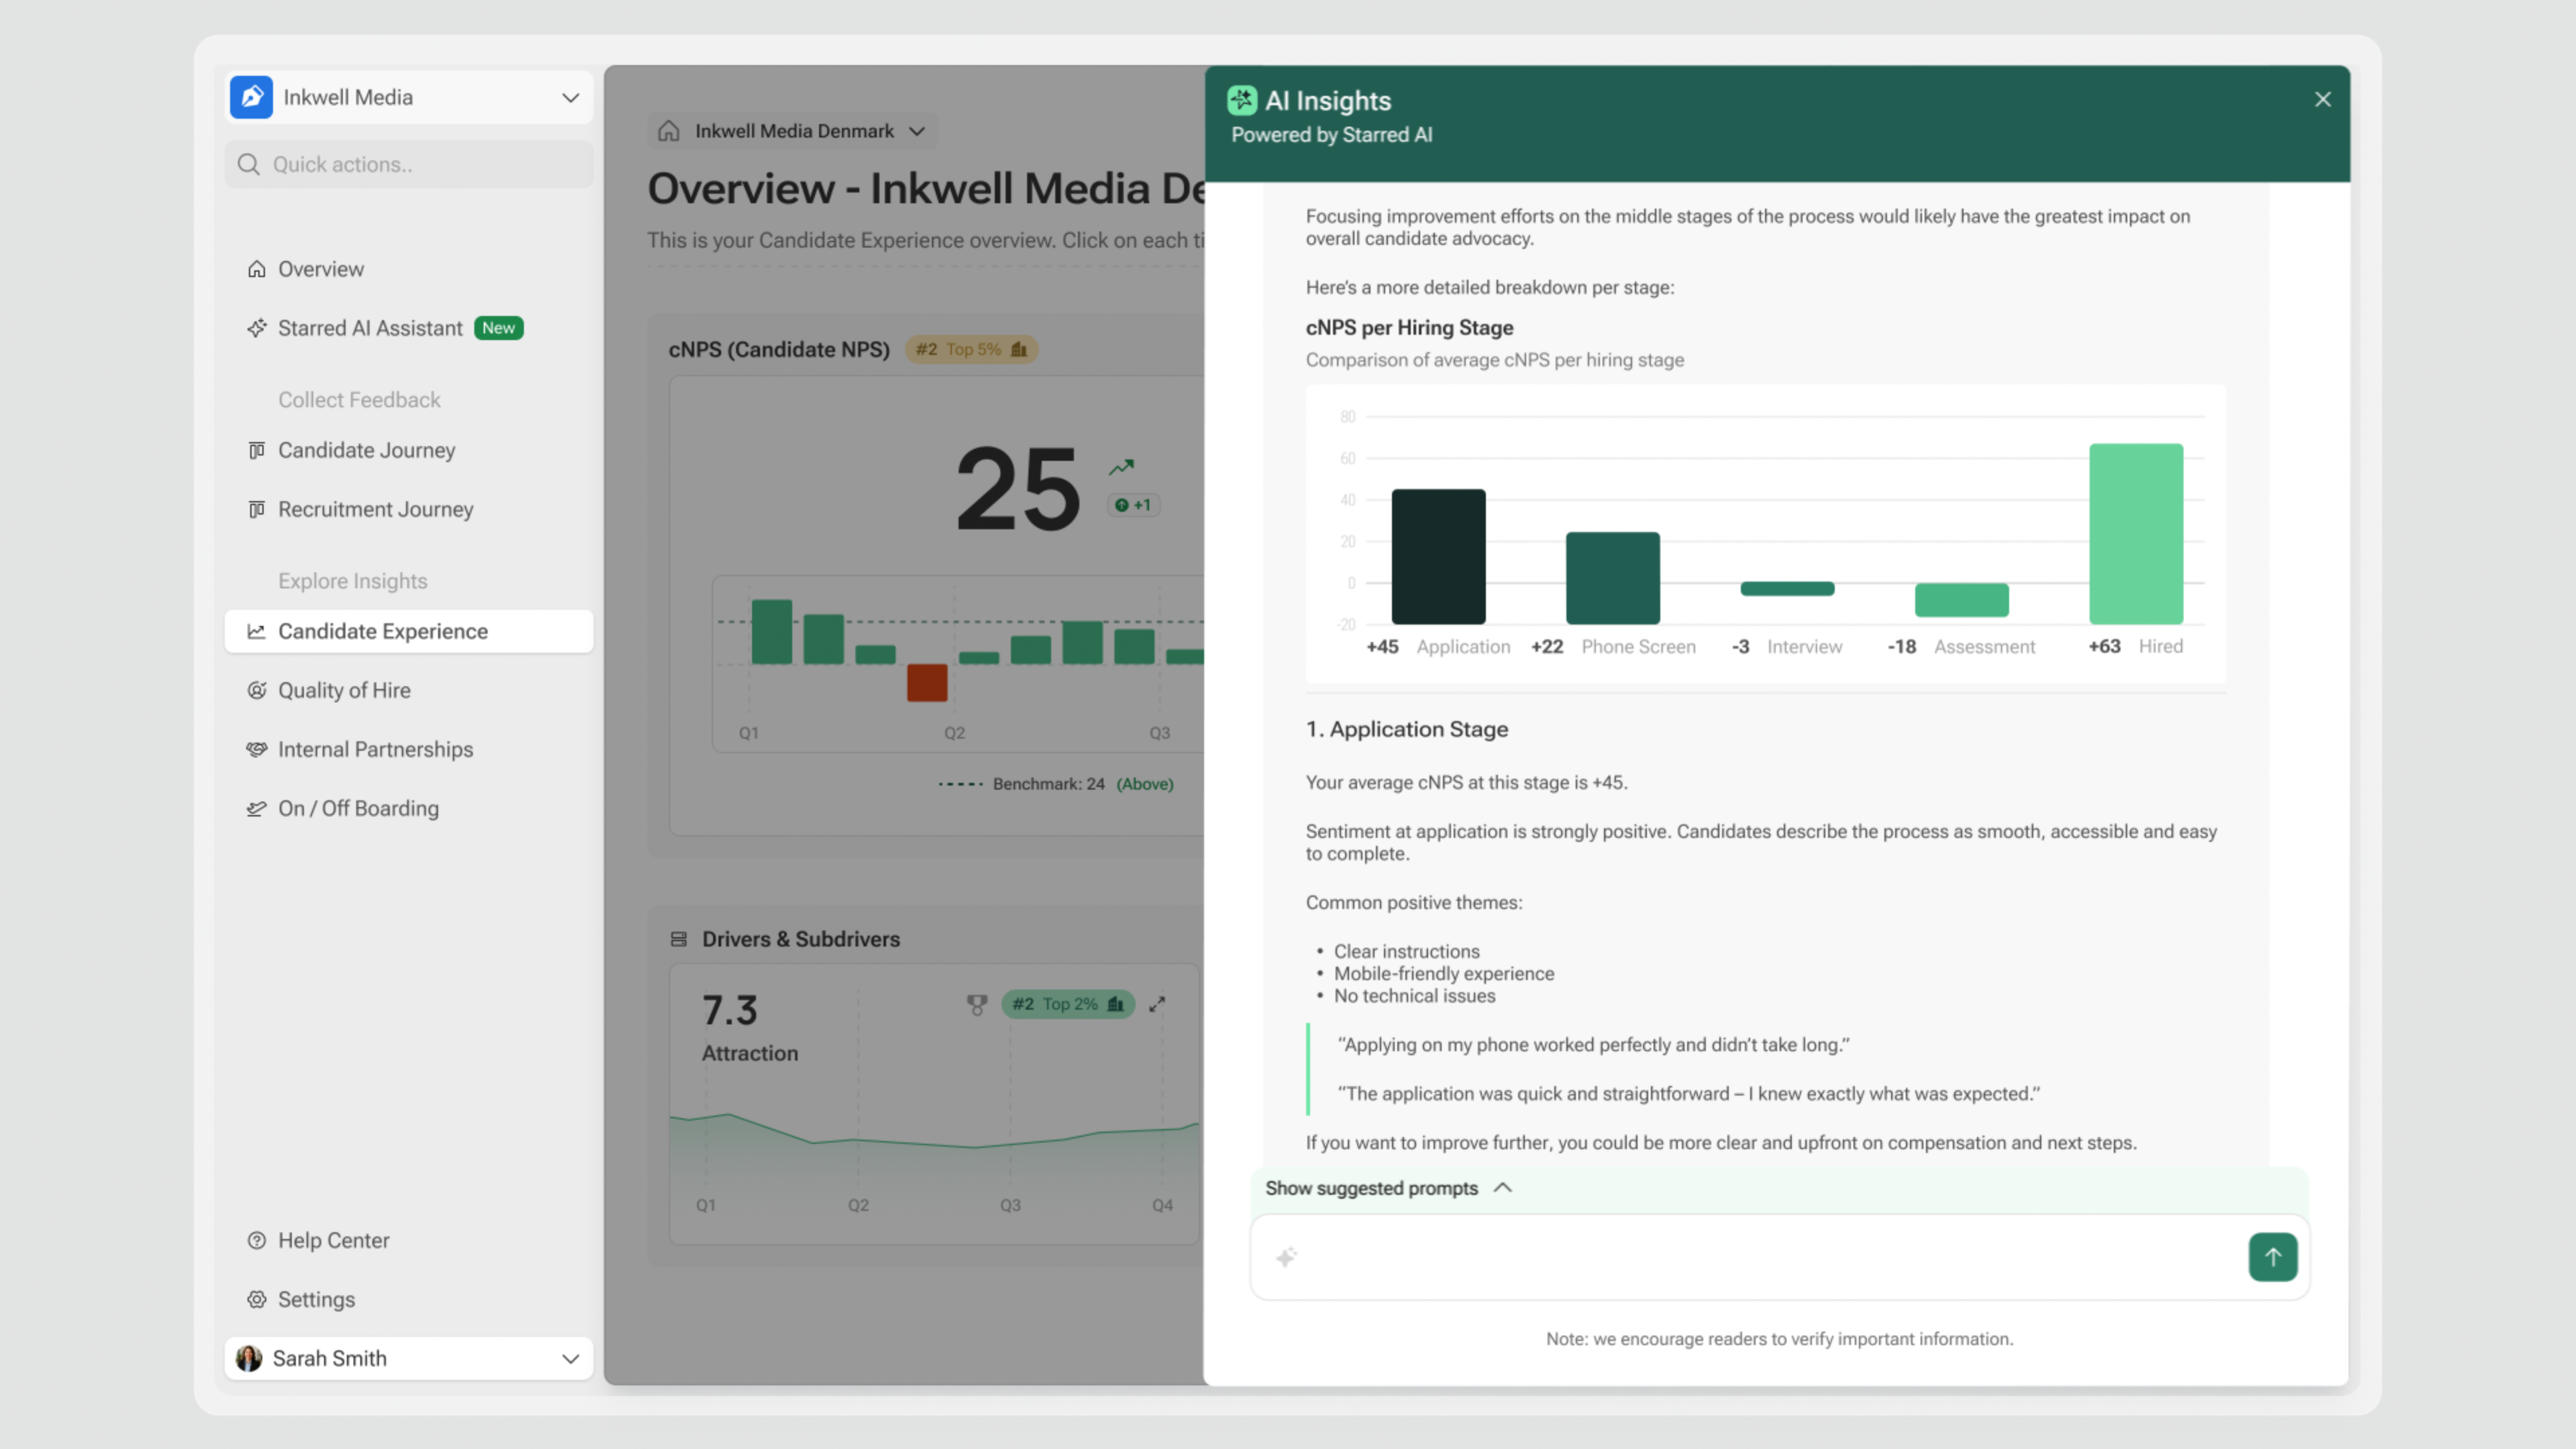Open Candidate Journey in sidebar

[x=366, y=450]
